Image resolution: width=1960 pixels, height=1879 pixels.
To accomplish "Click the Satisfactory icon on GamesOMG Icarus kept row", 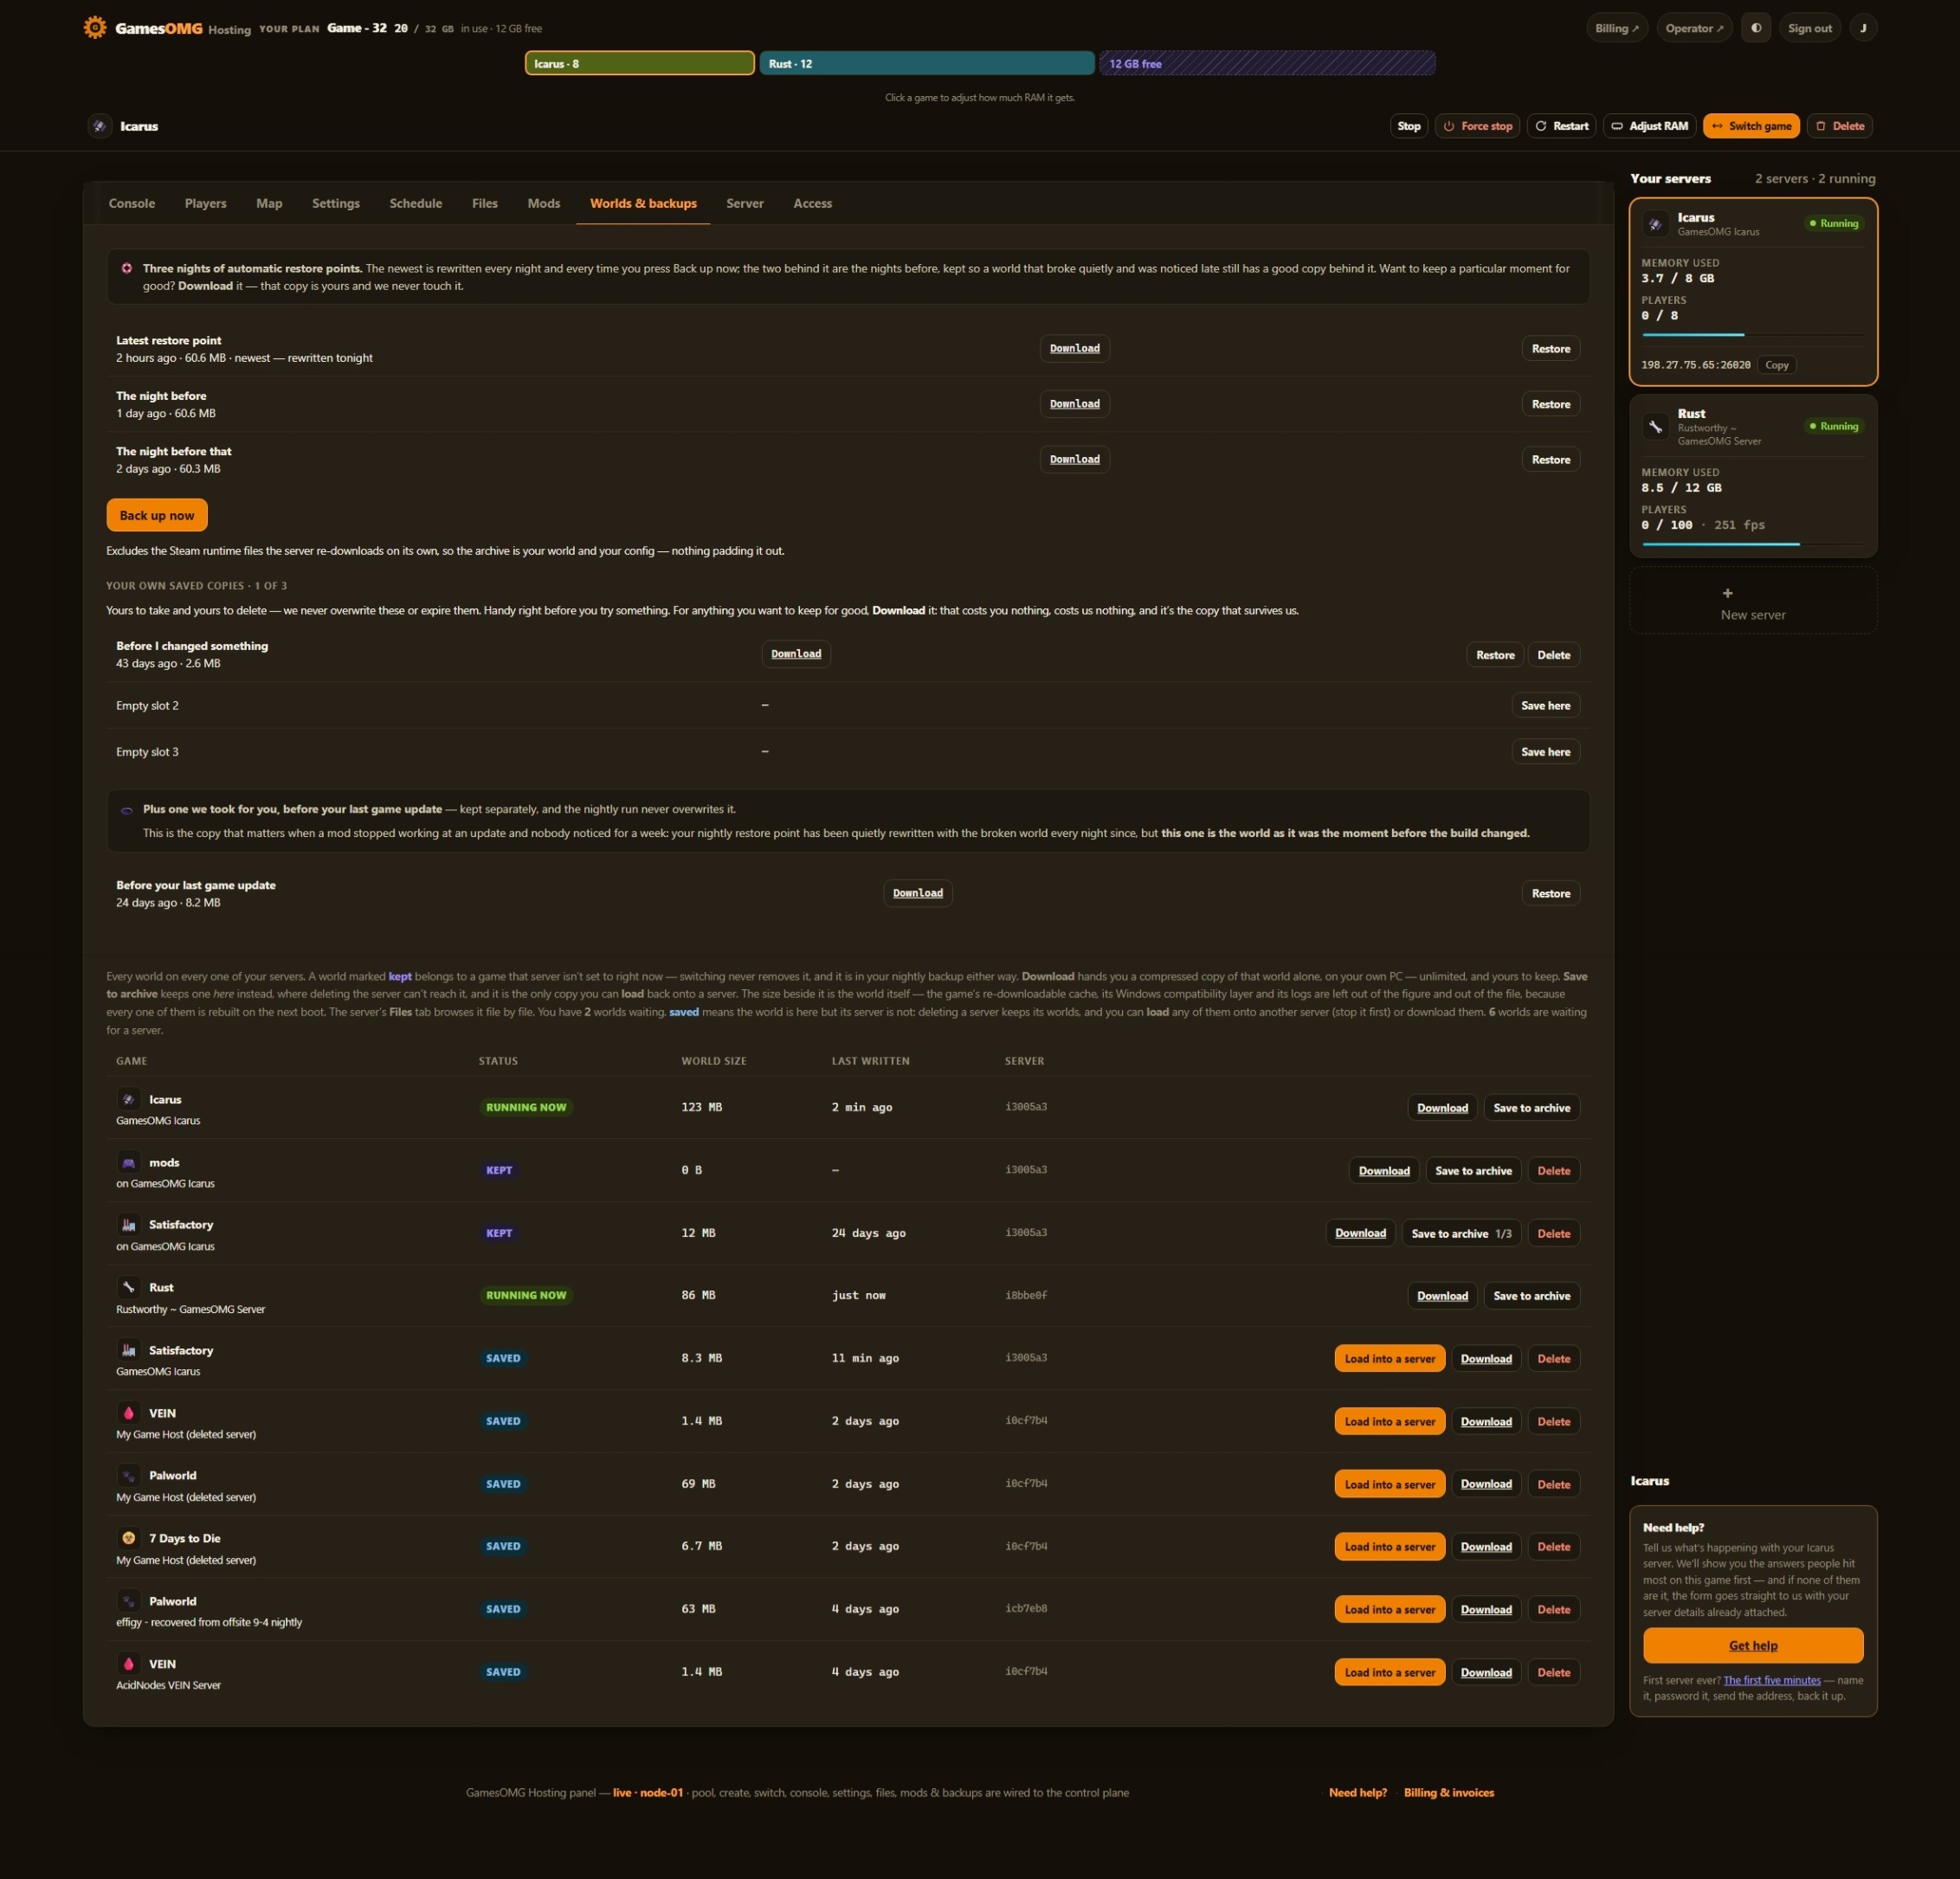I will click(x=128, y=1224).
